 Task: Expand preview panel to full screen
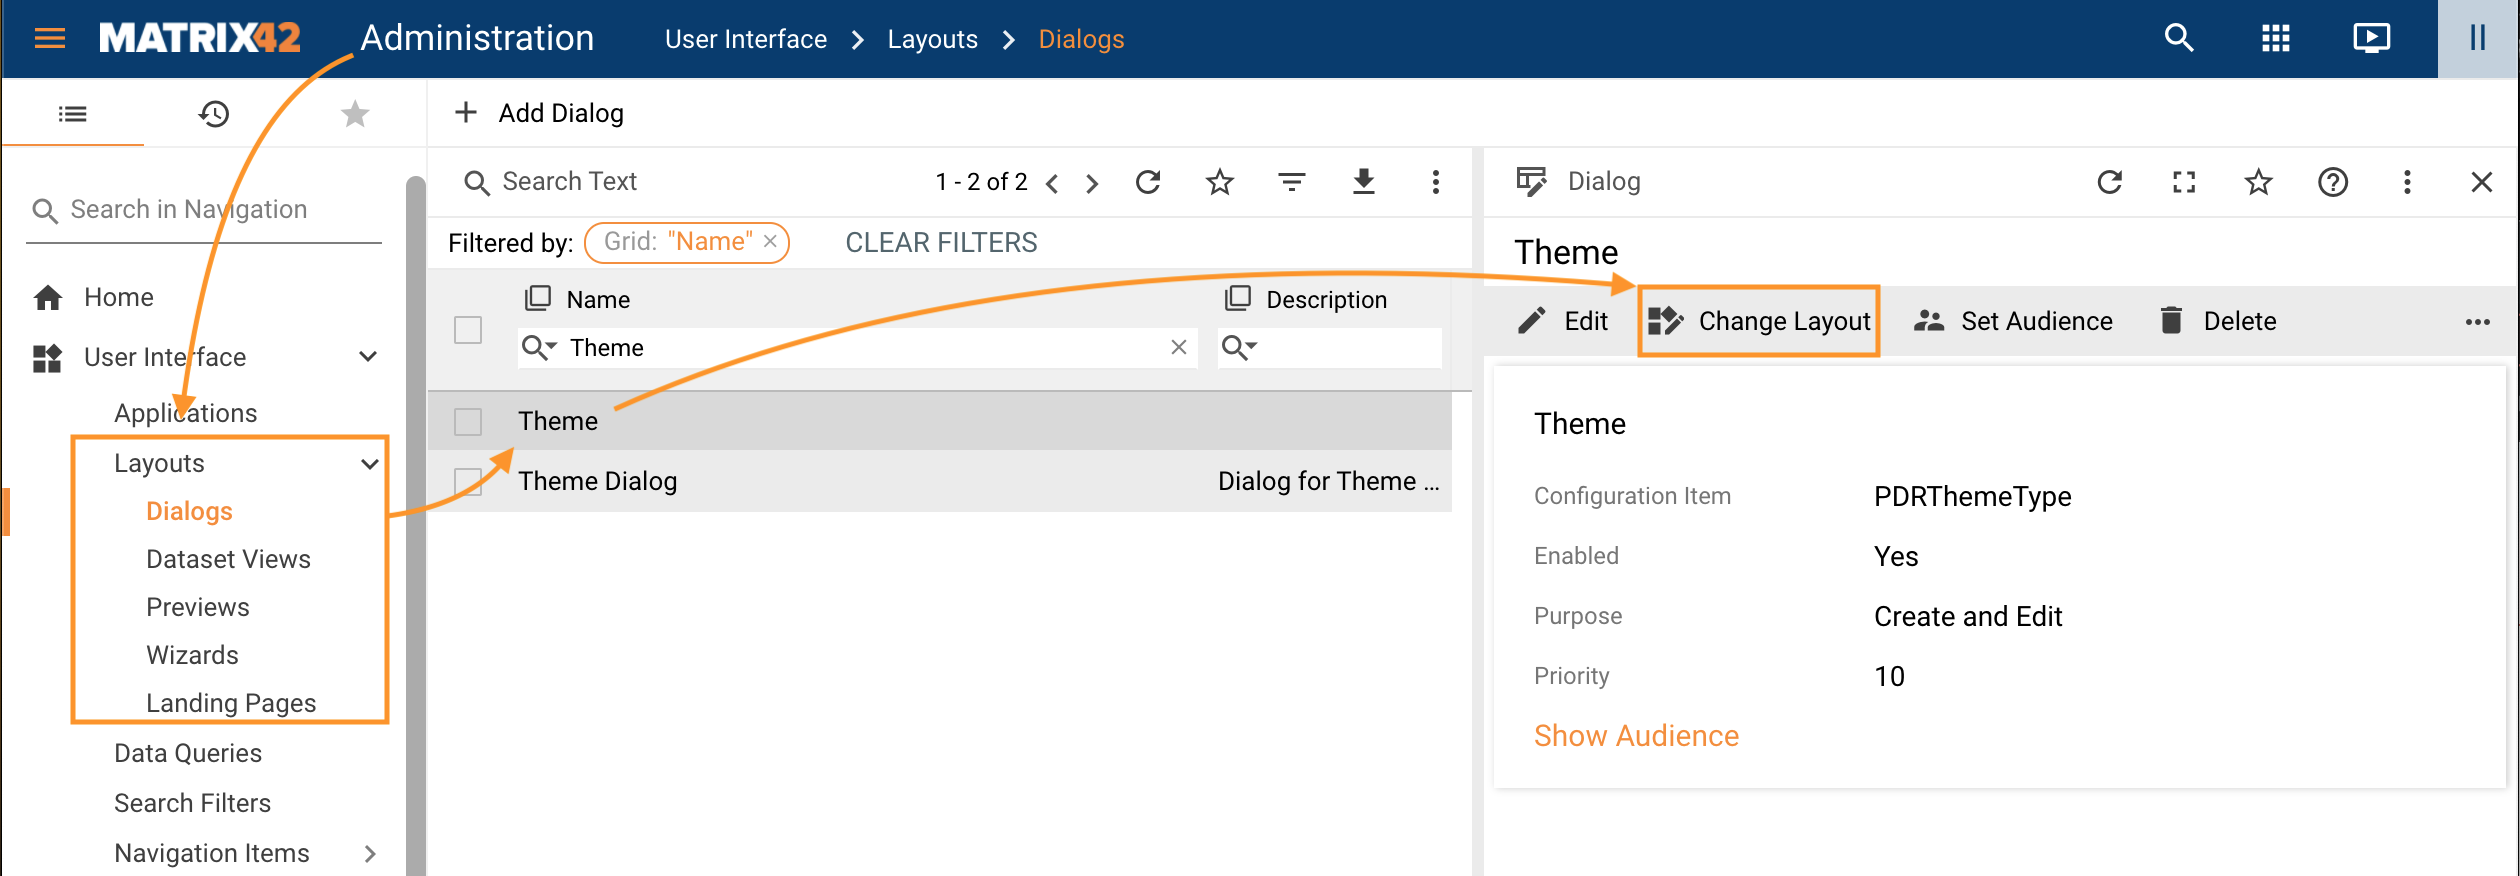pyautogui.click(x=2184, y=182)
